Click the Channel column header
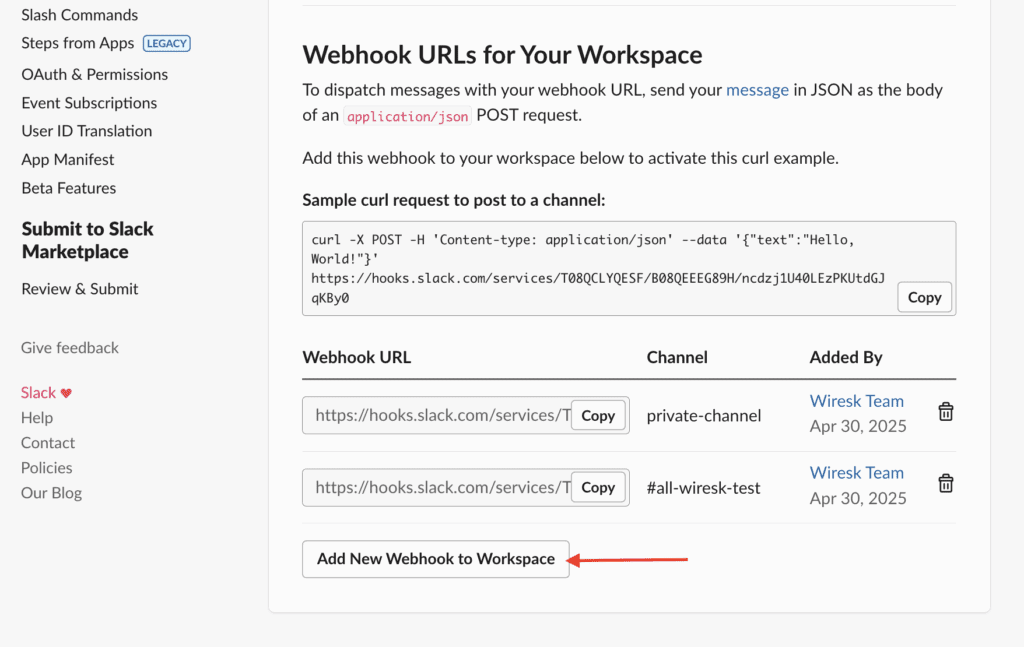 (677, 357)
